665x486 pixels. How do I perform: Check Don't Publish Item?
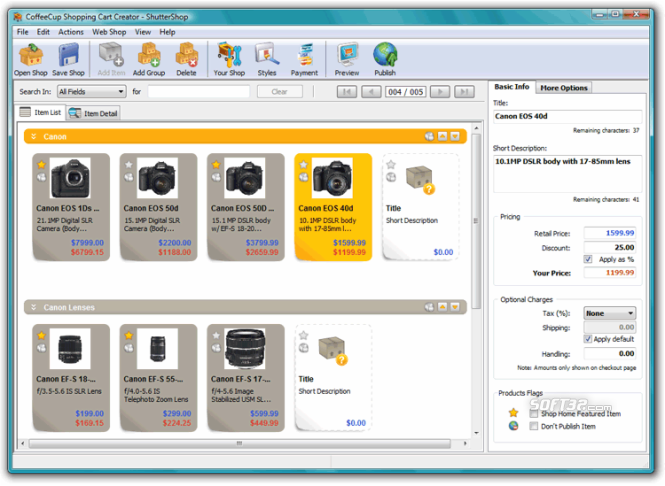pos(534,426)
